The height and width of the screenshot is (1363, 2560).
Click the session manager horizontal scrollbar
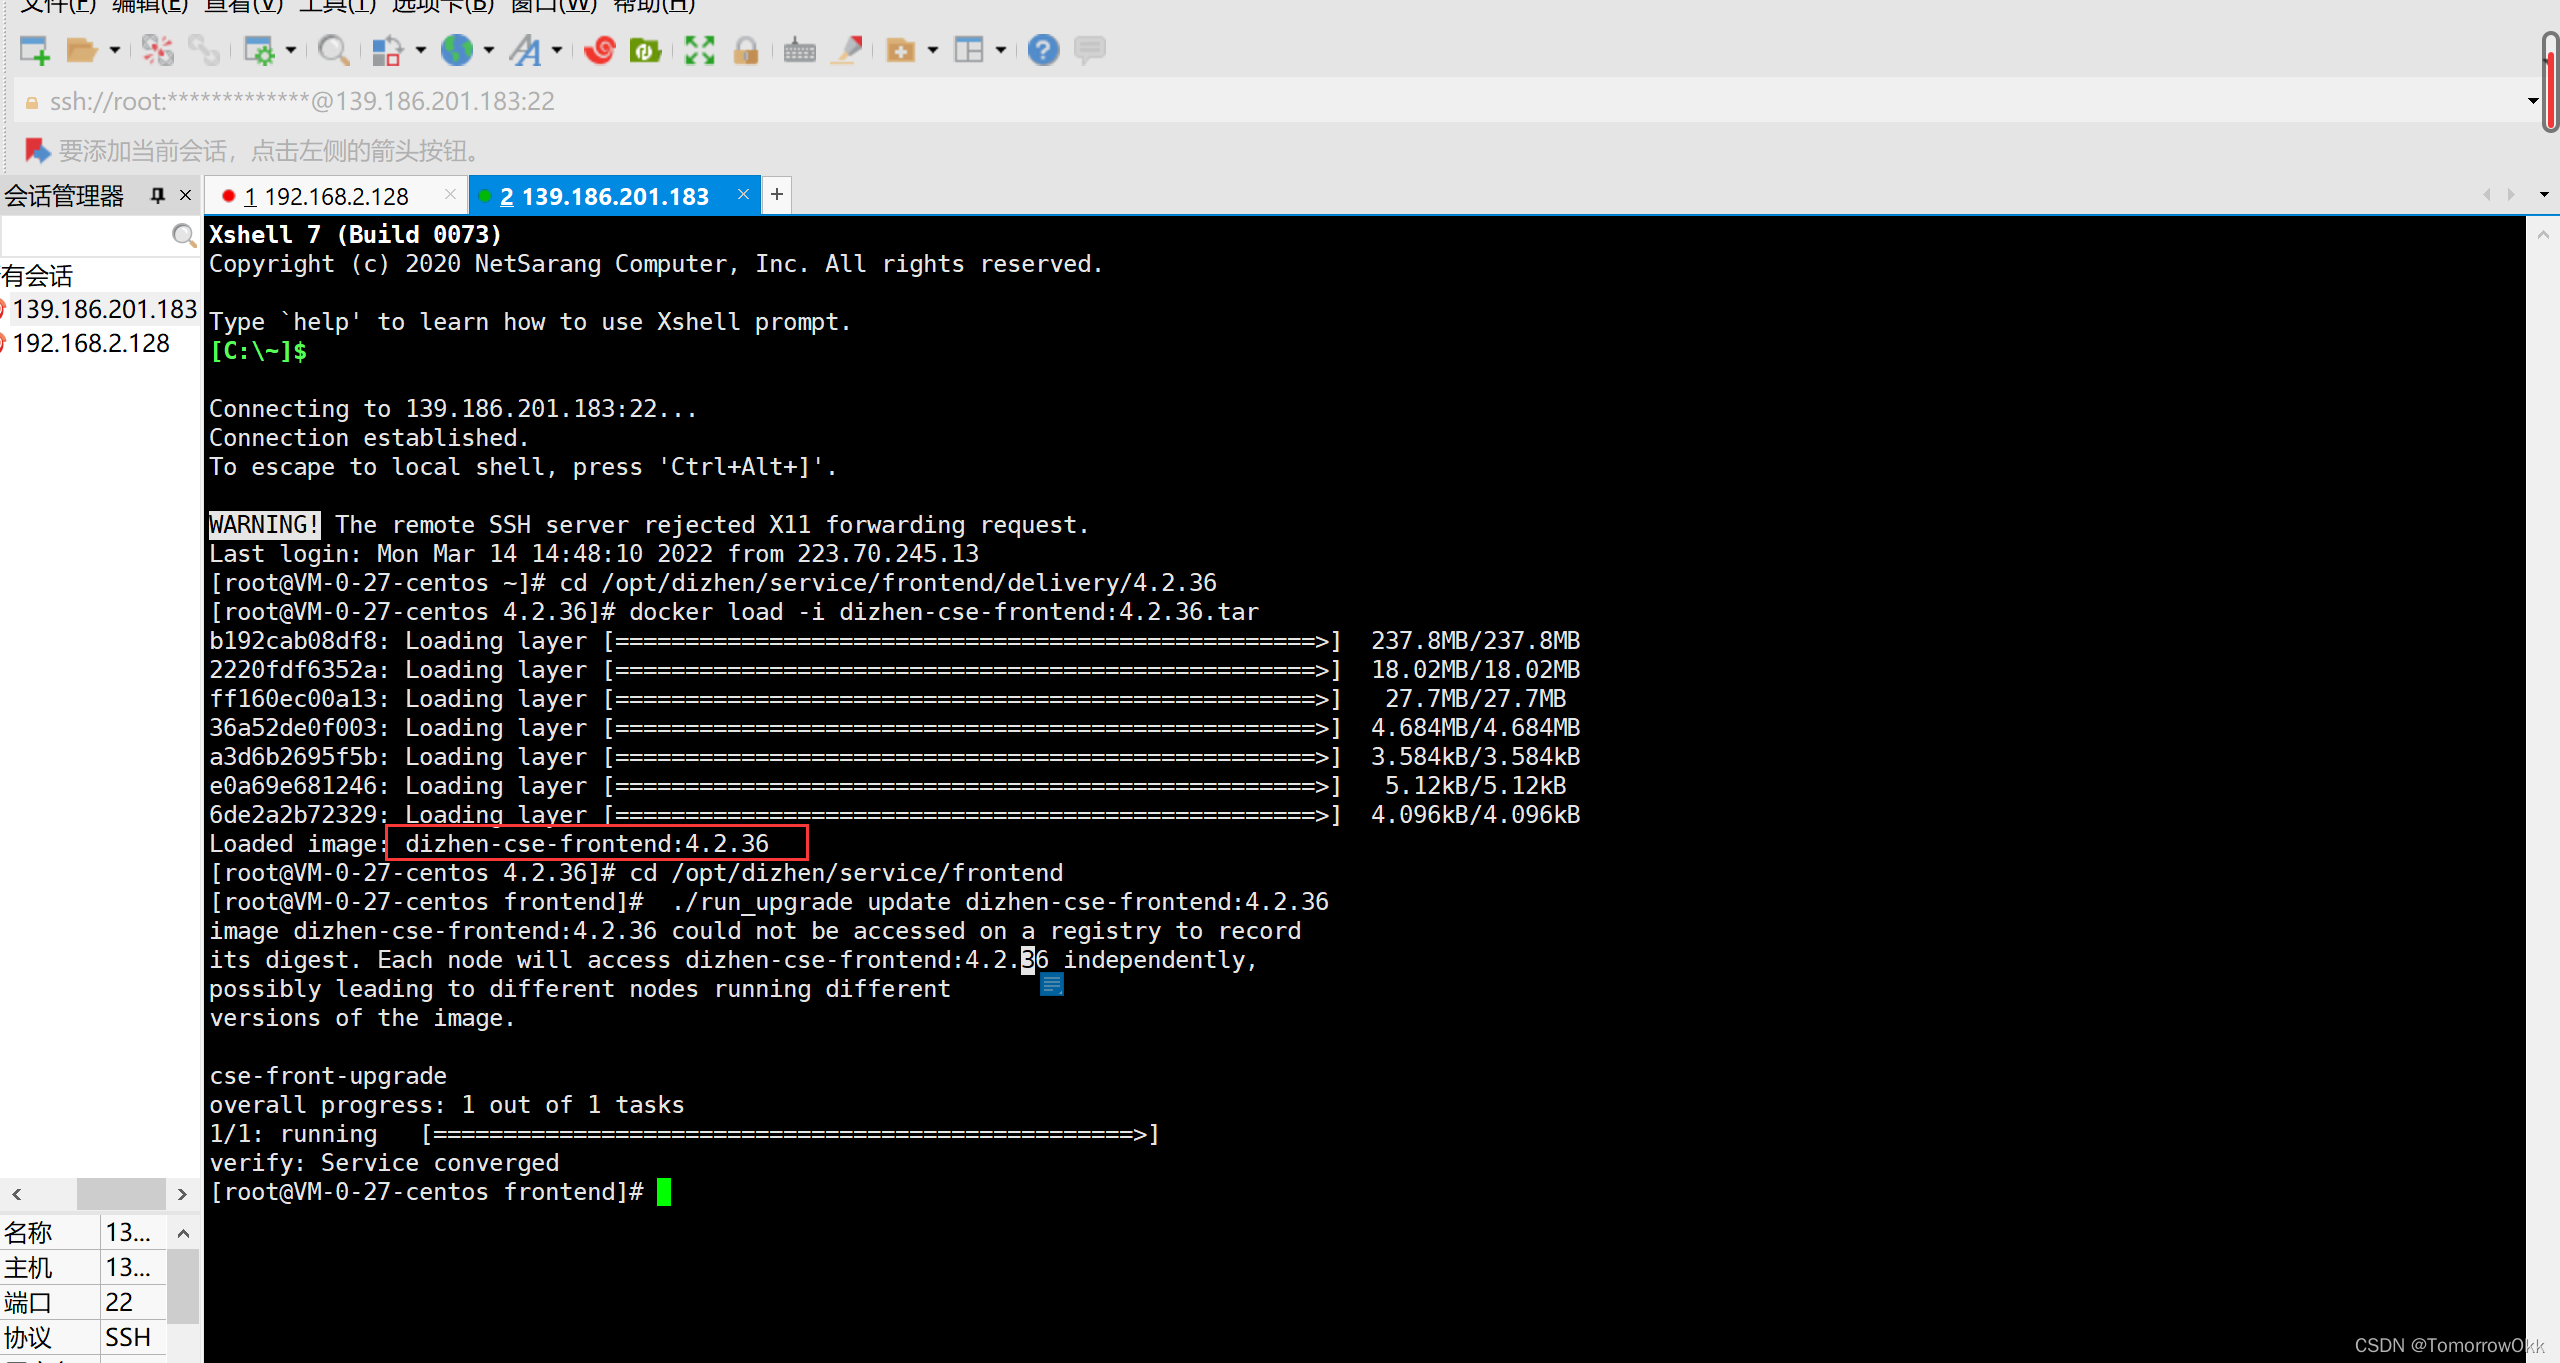[x=120, y=1193]
